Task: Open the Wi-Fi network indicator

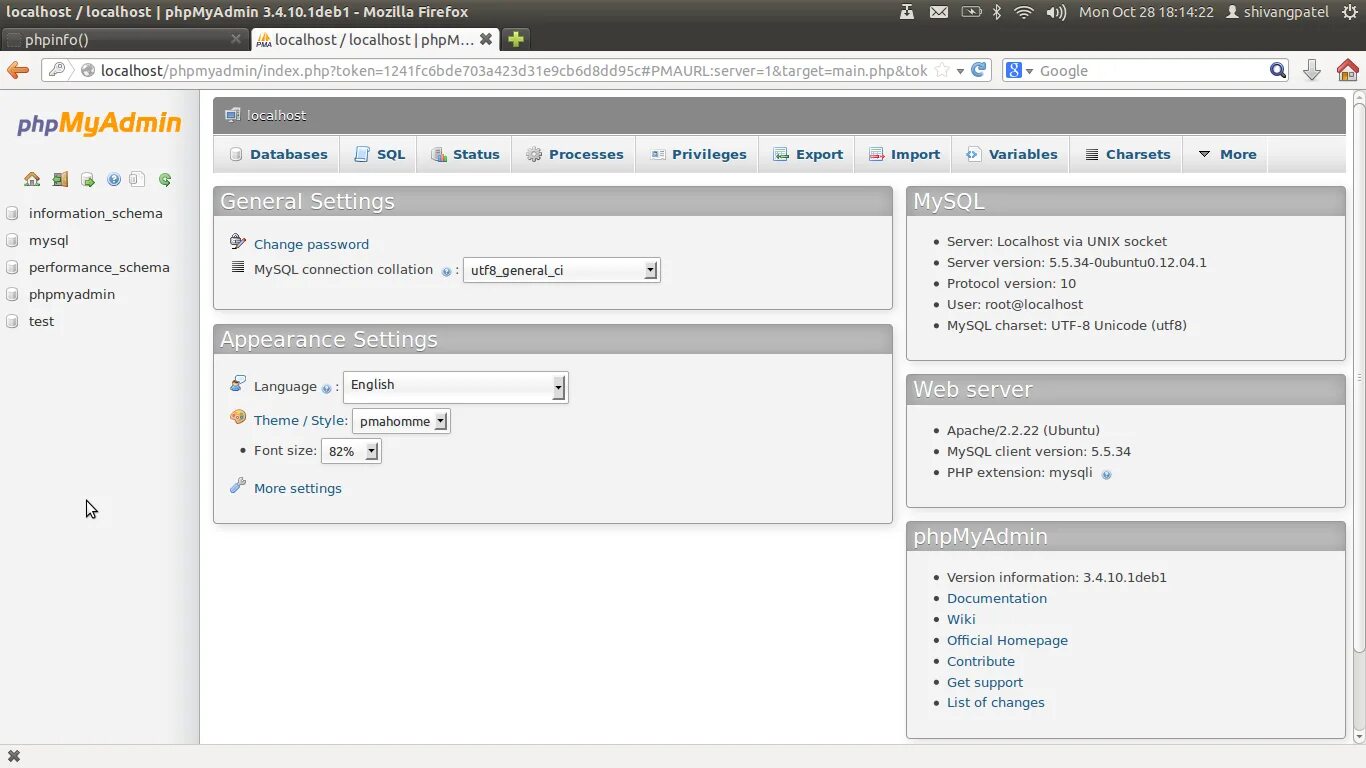Action: pos(1024,12)
